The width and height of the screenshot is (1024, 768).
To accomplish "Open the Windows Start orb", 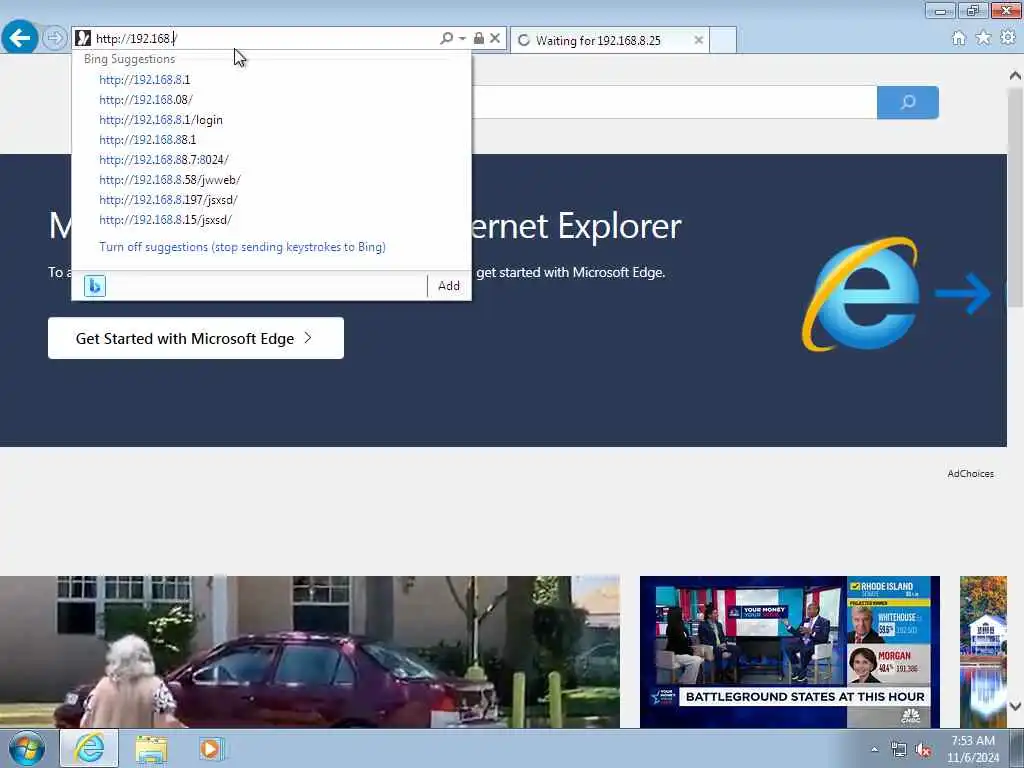I will [27, 748].
